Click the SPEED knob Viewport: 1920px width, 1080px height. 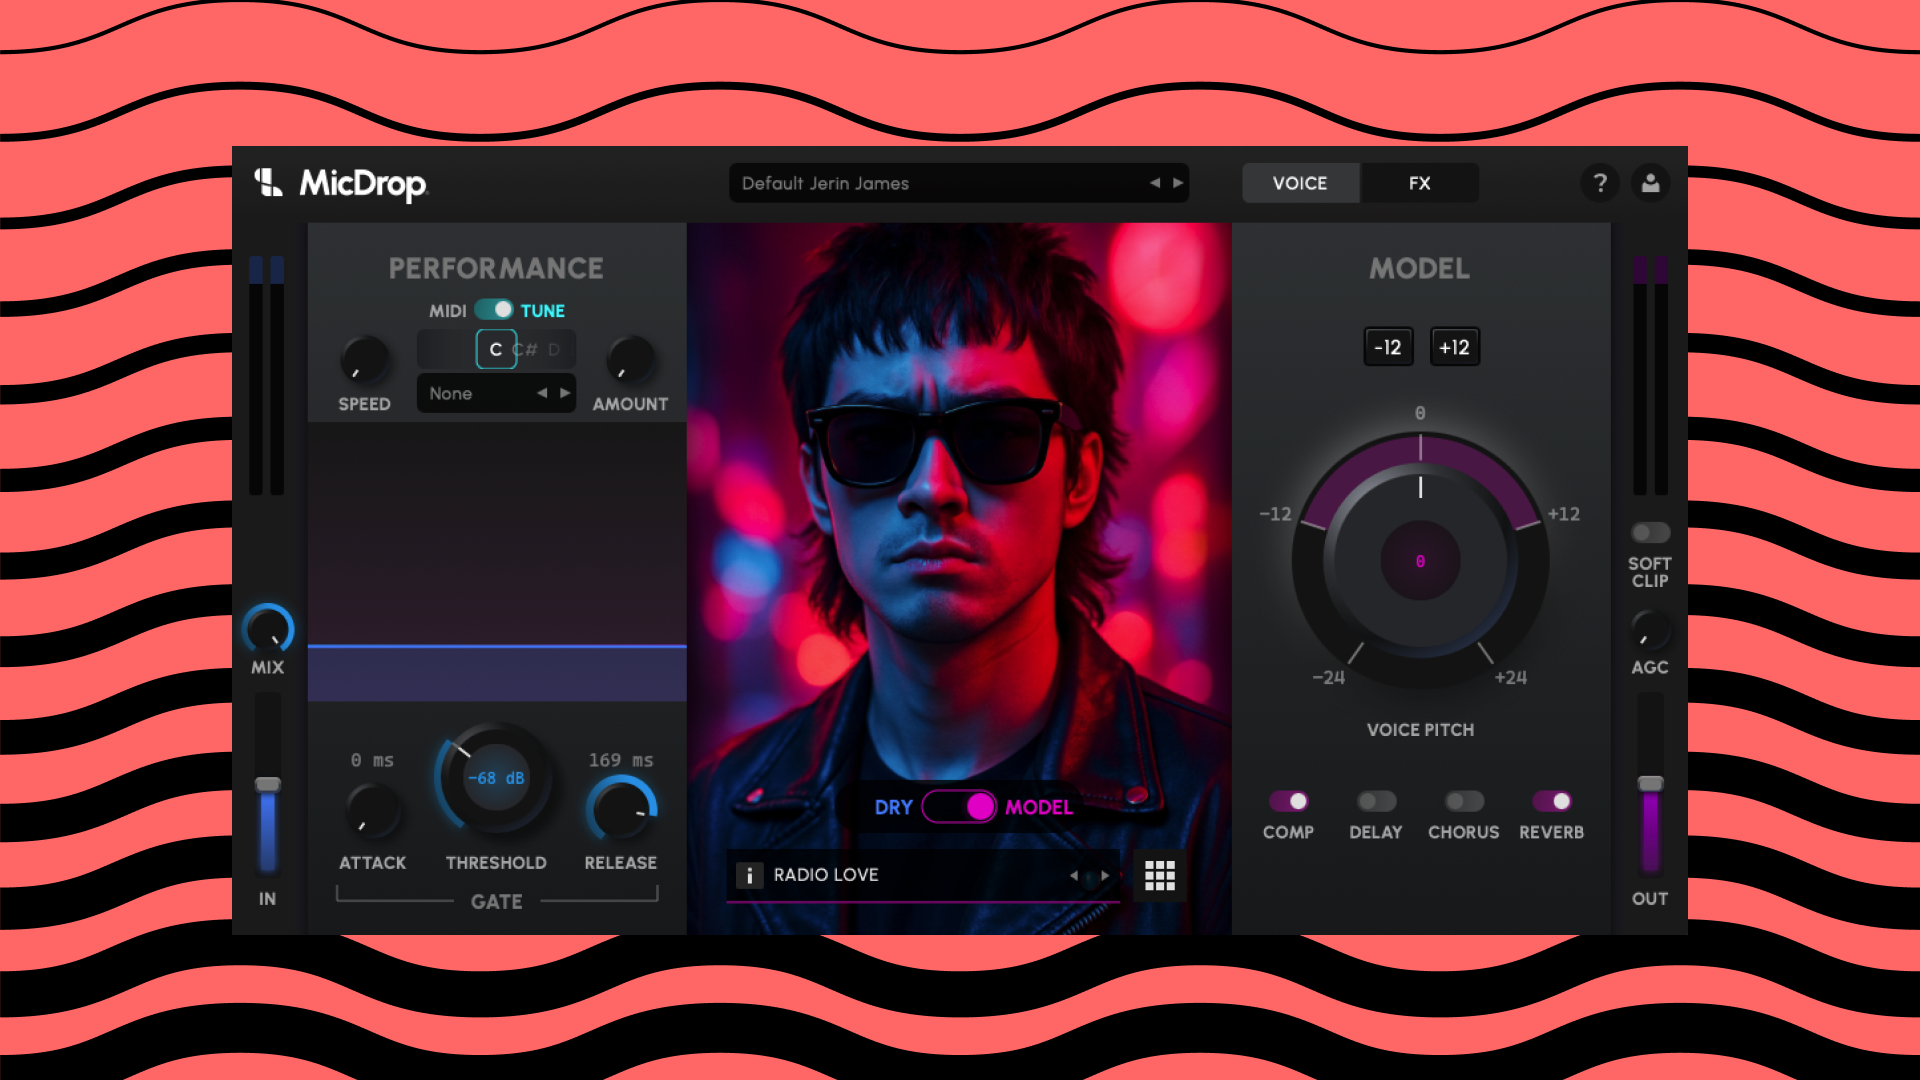364,359
